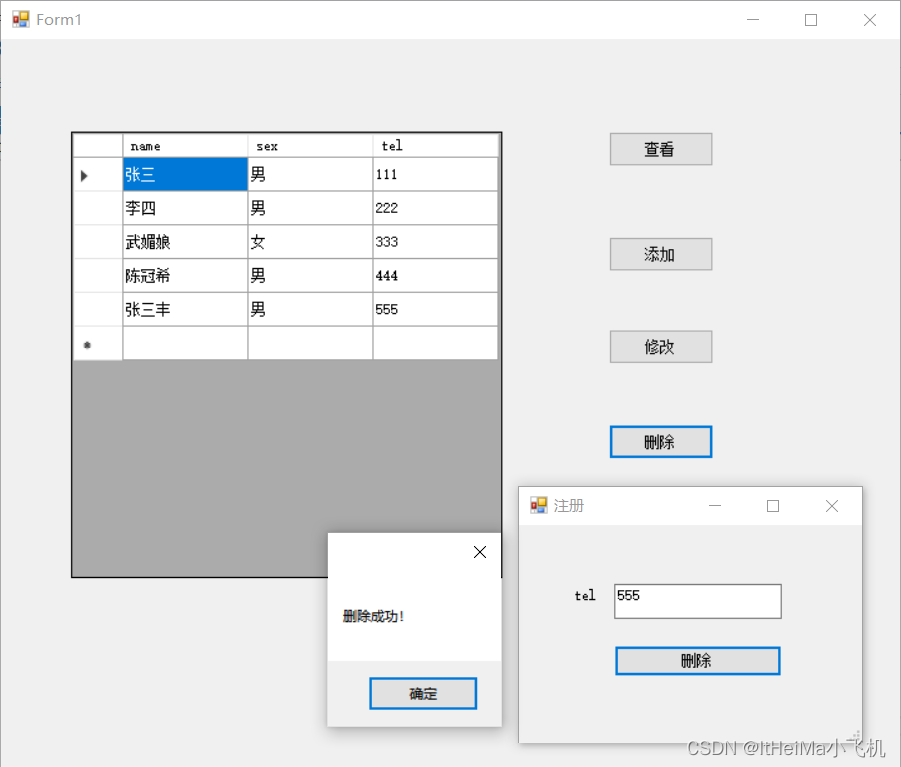Maximize the 注册 window
The height and width of the screenshot is (767, 901).
(x=773, y=506)
